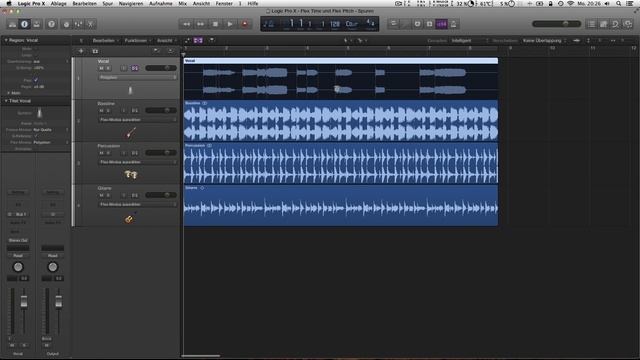The image size is (640, 360).
Task: Open the Keine Überlappung drag mode dropdown
Action: coord(544,40)
